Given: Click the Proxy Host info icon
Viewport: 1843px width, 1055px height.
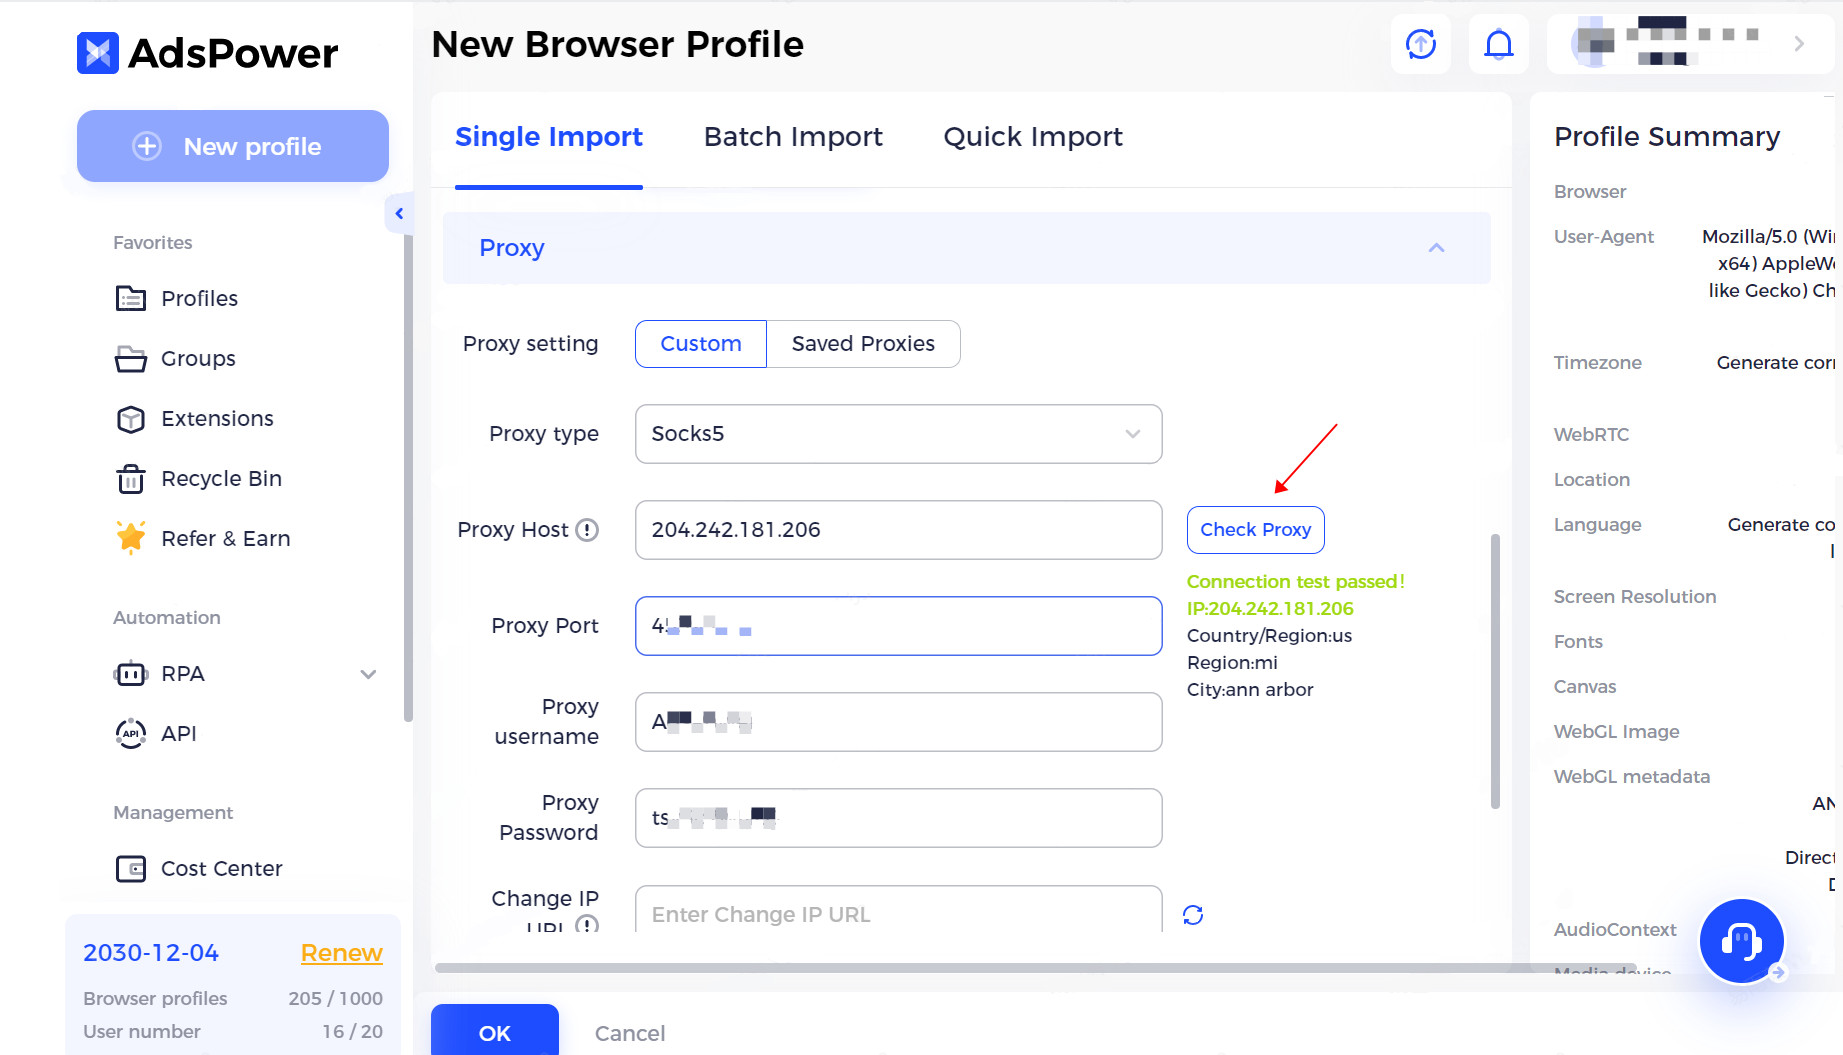Looking at the screenshot, I should (x=588, y=530).
